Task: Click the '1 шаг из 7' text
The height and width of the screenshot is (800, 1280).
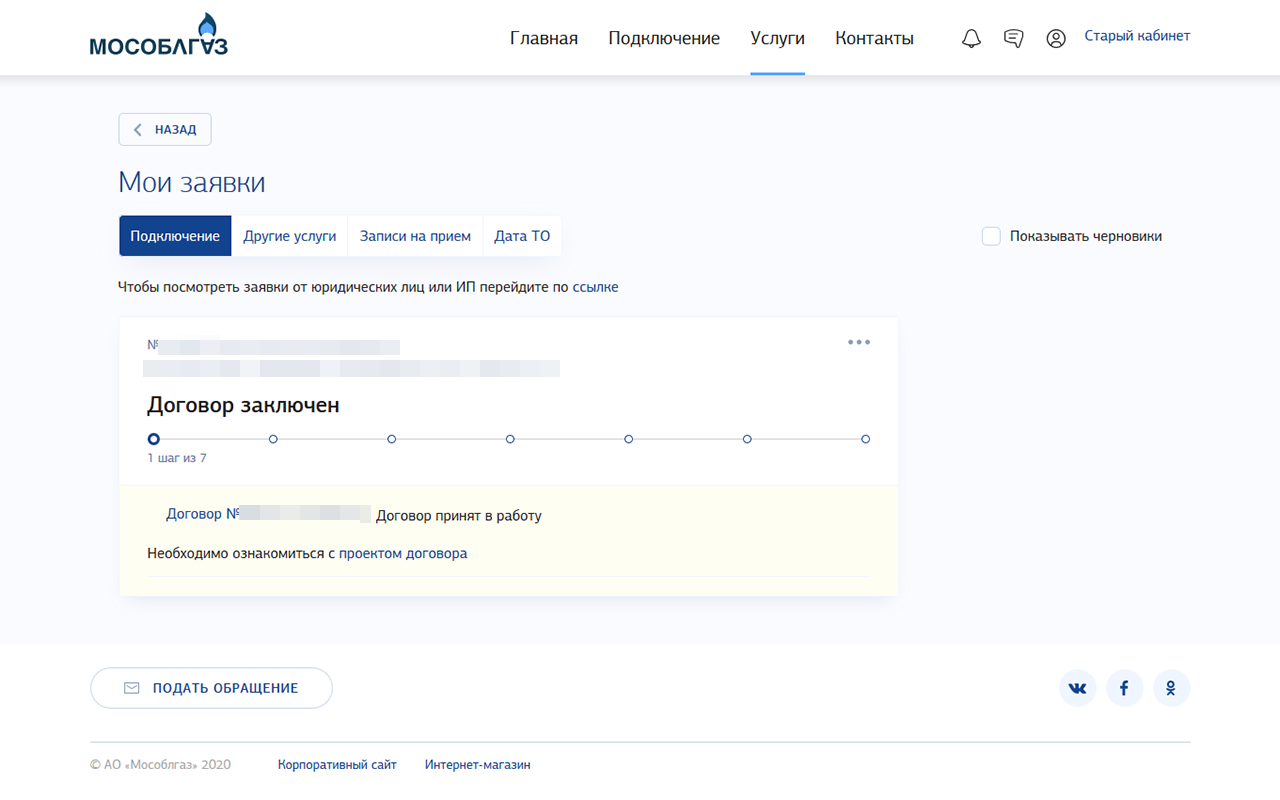Action: point(177,458)
